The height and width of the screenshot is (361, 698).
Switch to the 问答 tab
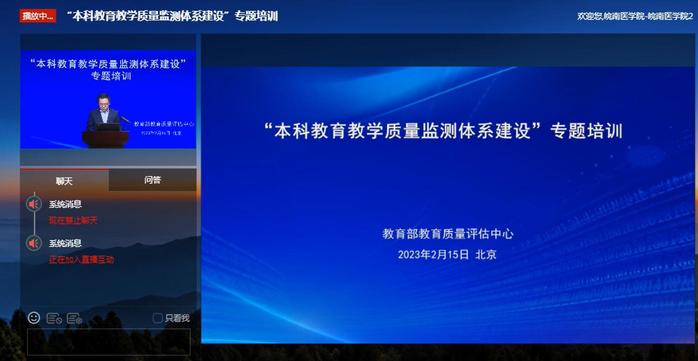[152, 180]
